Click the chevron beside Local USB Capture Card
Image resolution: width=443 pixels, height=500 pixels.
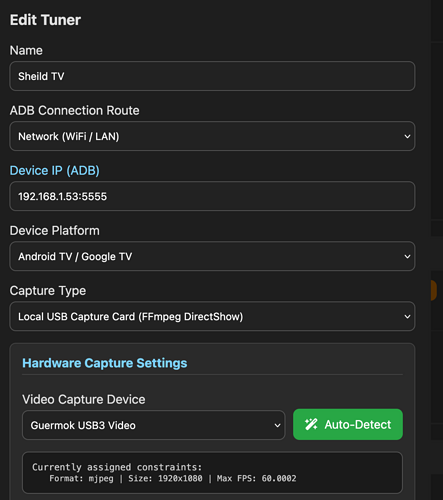coord(407,316)
